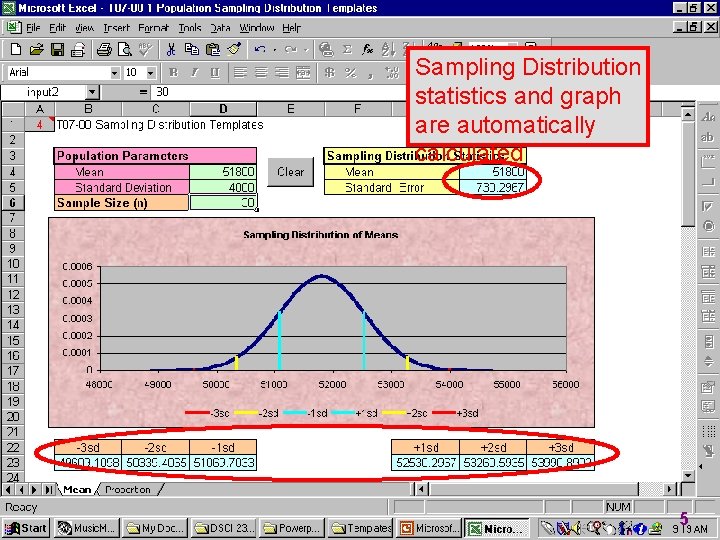Screen dimensions: 720x540
Task: Open a file with the Open folder icon
Action: point(36,49)
